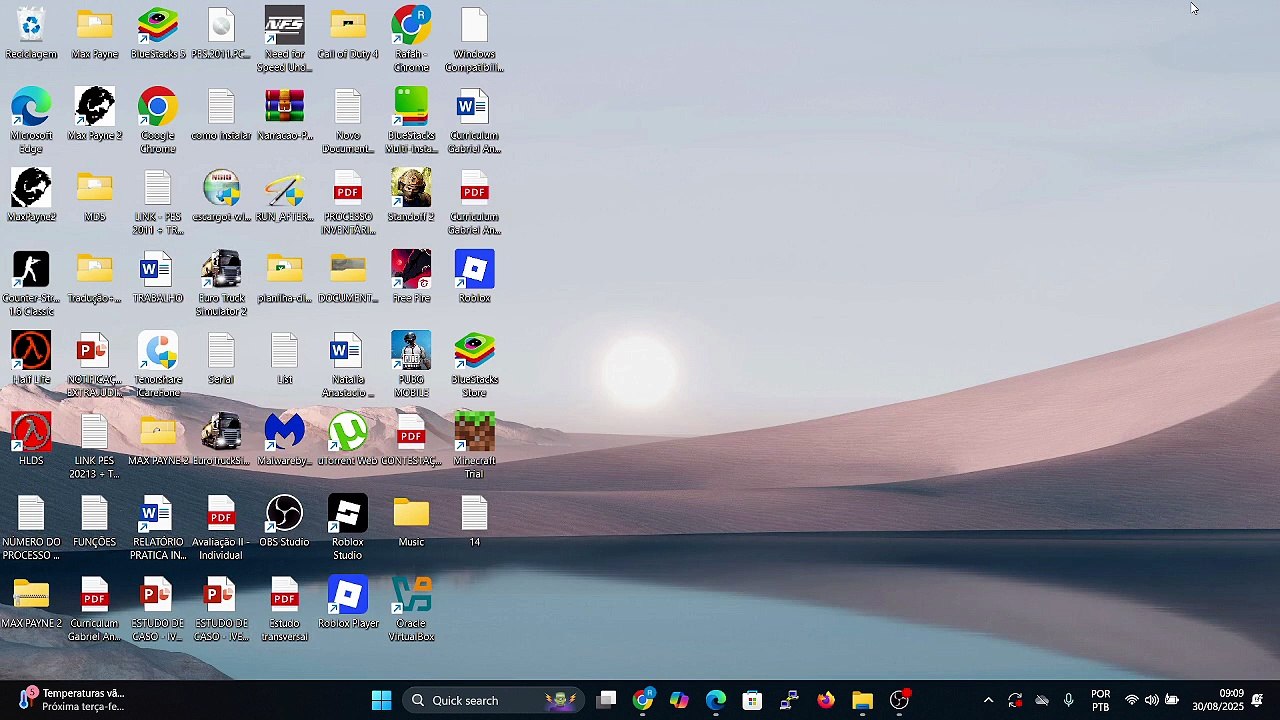
Task: Select the HLDS shortcut icon
Action: point(31,440)
